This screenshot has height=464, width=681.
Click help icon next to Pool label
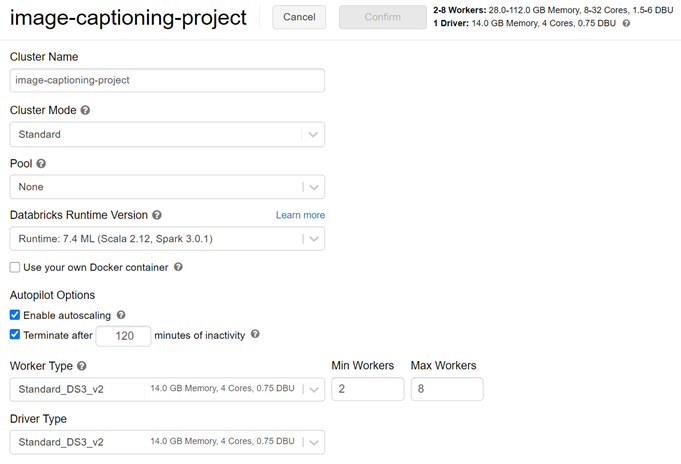(41, 163)
